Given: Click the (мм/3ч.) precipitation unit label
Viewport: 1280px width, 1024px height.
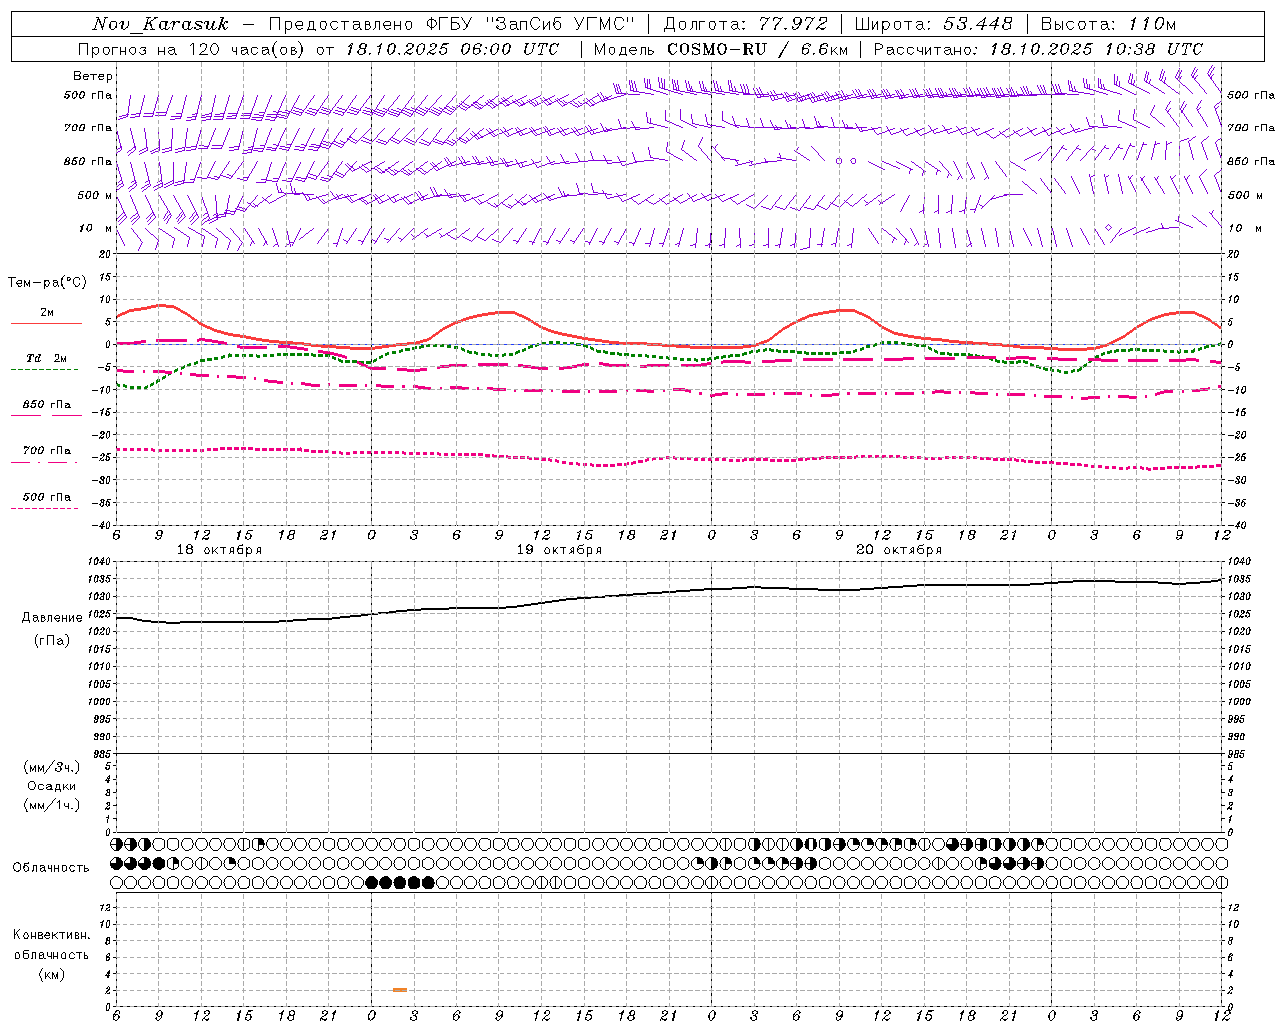Looking at the screenshot, I should [52, 767].
